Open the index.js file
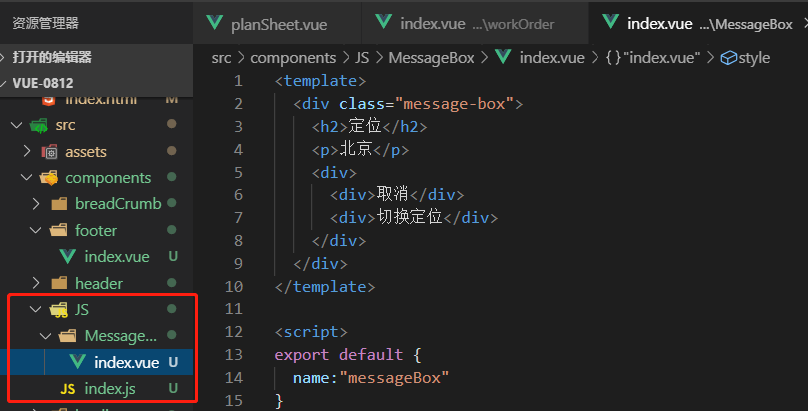Image resolution: width=808 pixels, height=411 pixels. pyautogui.click(x=110, y=389)
